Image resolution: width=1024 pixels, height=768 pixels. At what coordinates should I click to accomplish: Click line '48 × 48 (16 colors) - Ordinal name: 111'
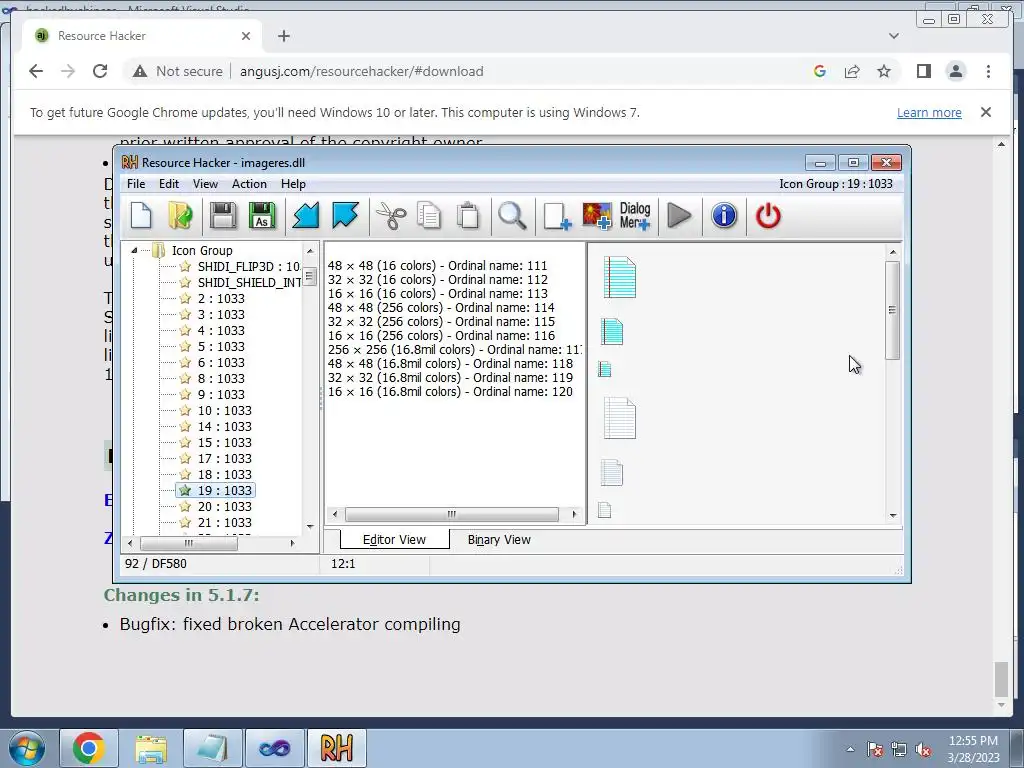(437, 265)
